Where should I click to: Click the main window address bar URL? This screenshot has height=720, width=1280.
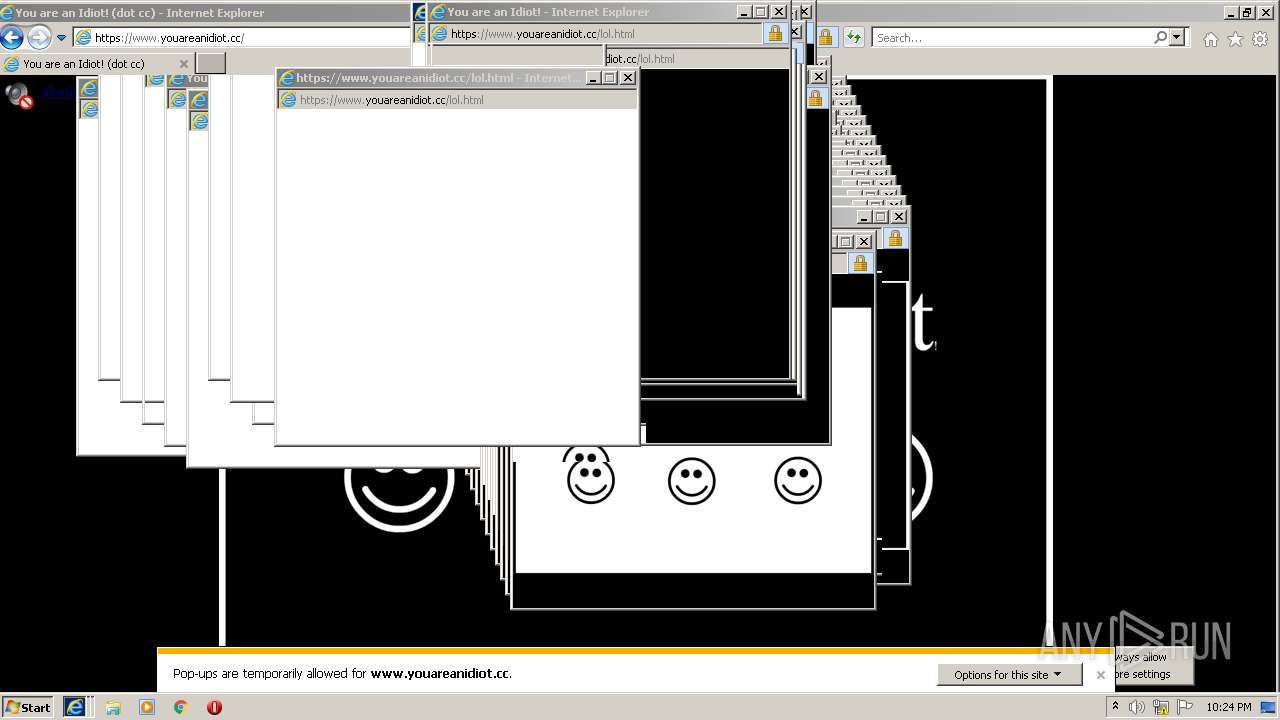(169, 38)
